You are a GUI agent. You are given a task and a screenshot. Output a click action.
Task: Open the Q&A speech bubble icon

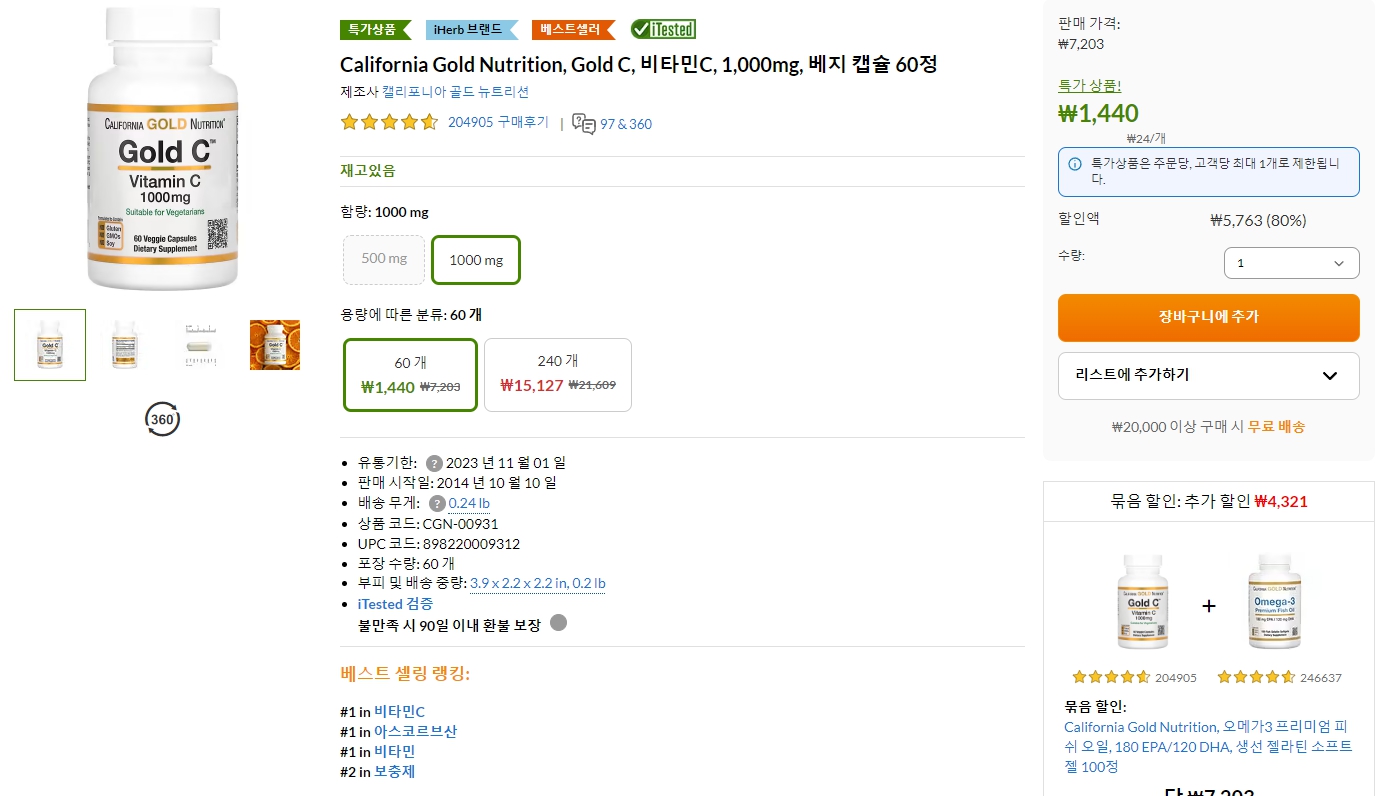click(x=583, y=123)
